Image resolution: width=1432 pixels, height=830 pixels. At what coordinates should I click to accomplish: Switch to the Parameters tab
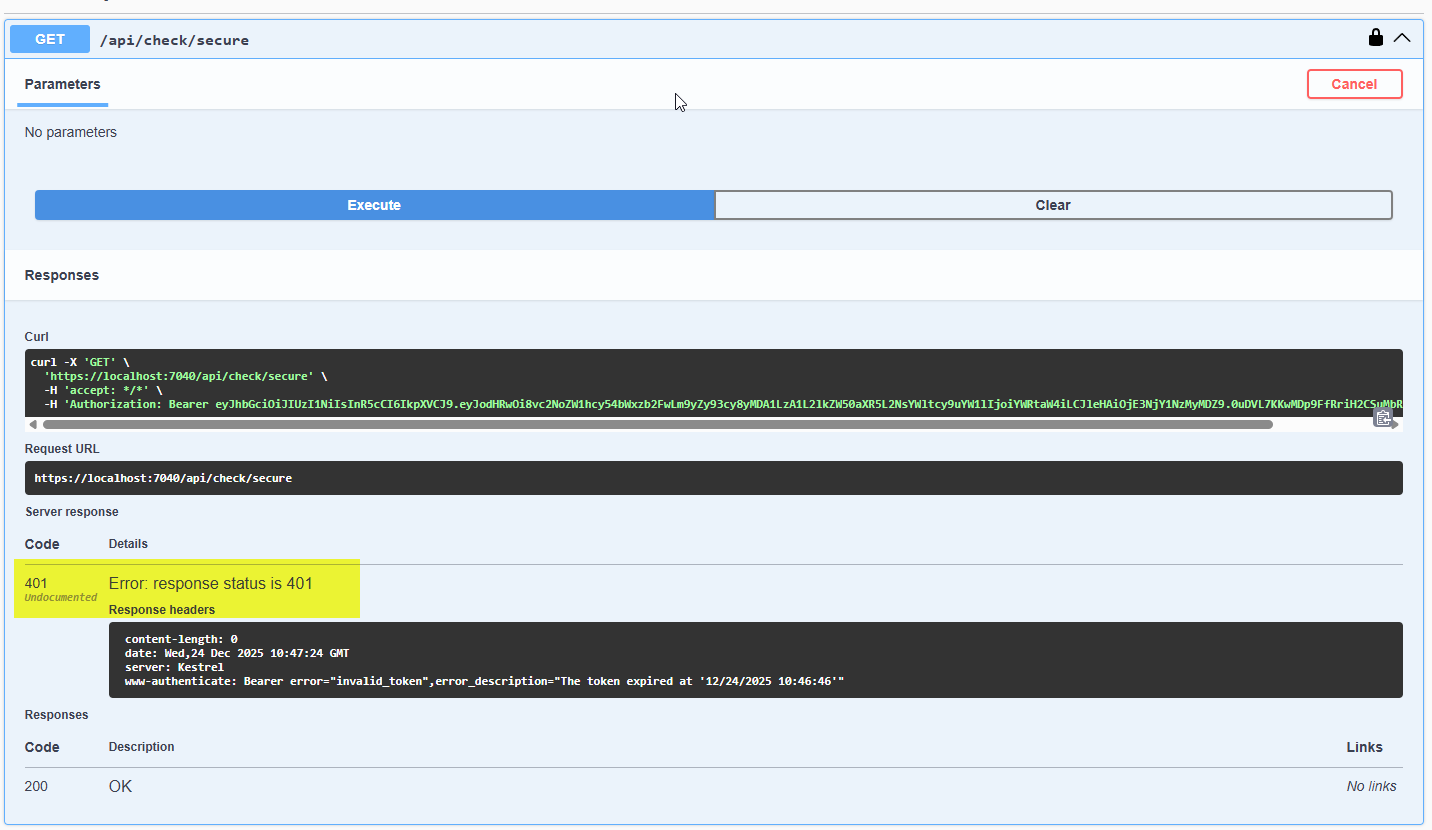(62, 85)
